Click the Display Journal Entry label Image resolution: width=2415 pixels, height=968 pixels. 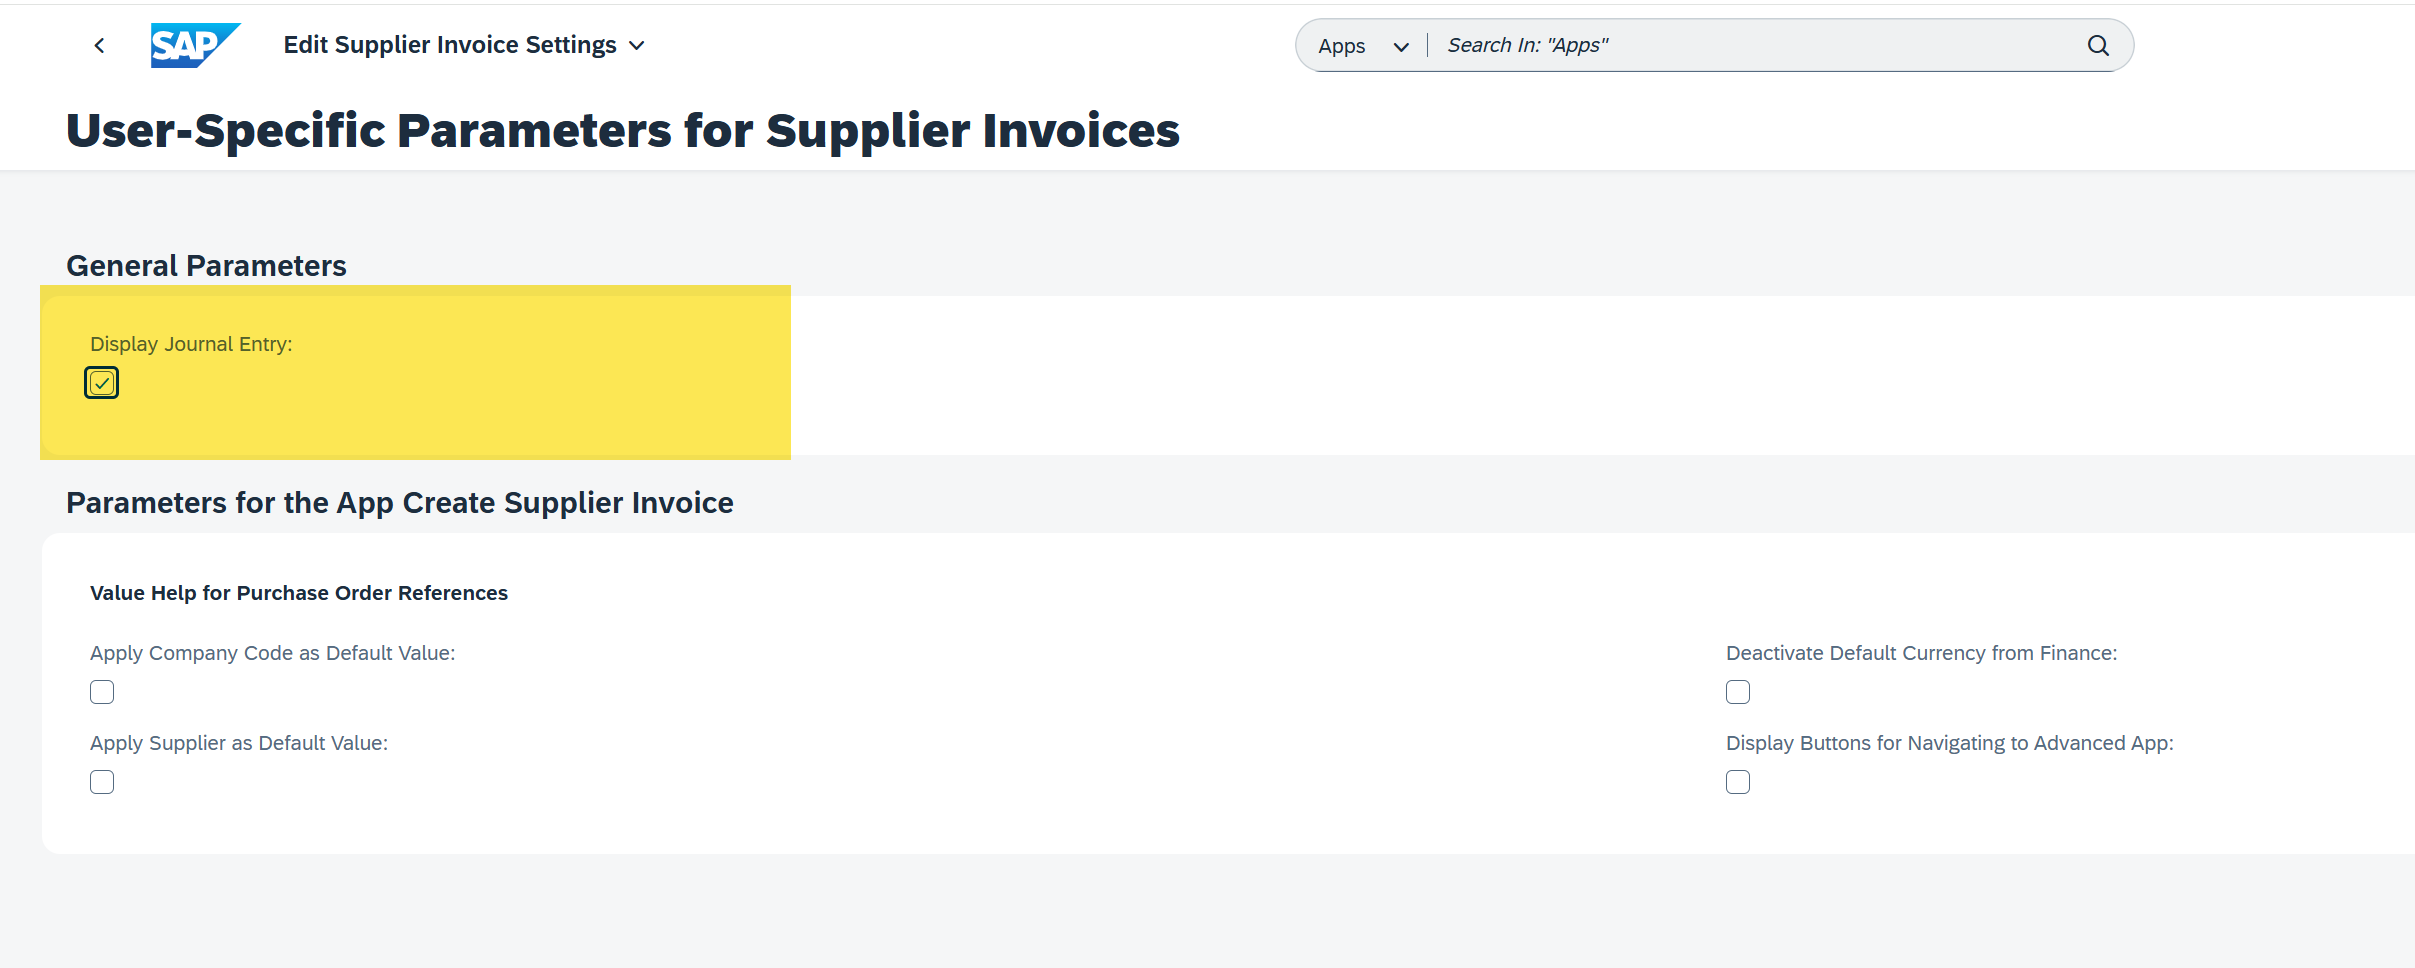[191, 344]
